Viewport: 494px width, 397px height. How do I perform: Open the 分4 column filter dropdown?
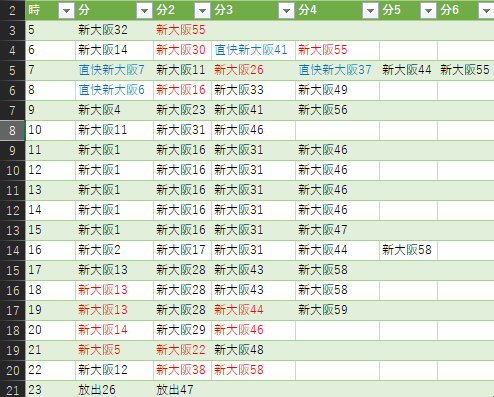tap(370, 11)
